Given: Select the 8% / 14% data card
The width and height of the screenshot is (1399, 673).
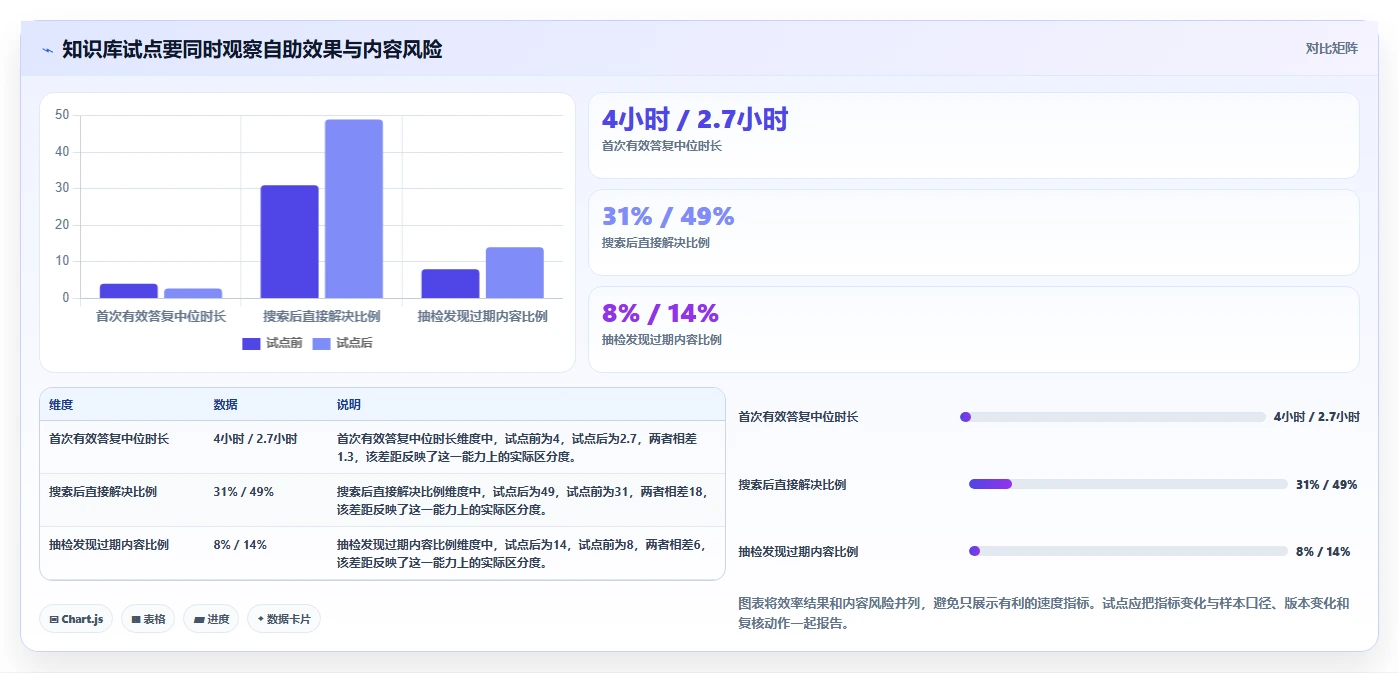Looking at the screenshot, I should (x=974, y=330).
